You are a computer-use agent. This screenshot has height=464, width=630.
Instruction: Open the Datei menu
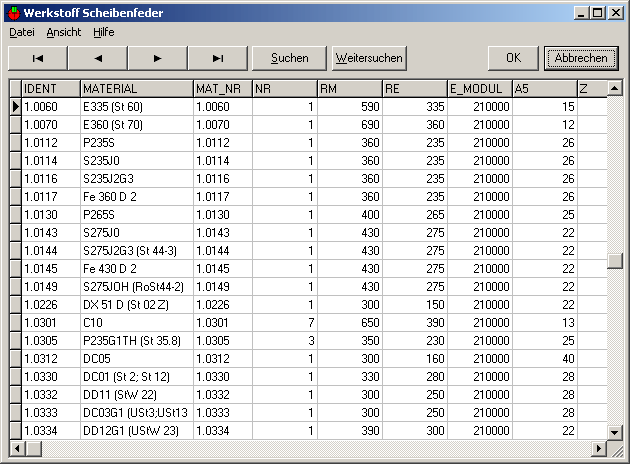tap(21, 32)
